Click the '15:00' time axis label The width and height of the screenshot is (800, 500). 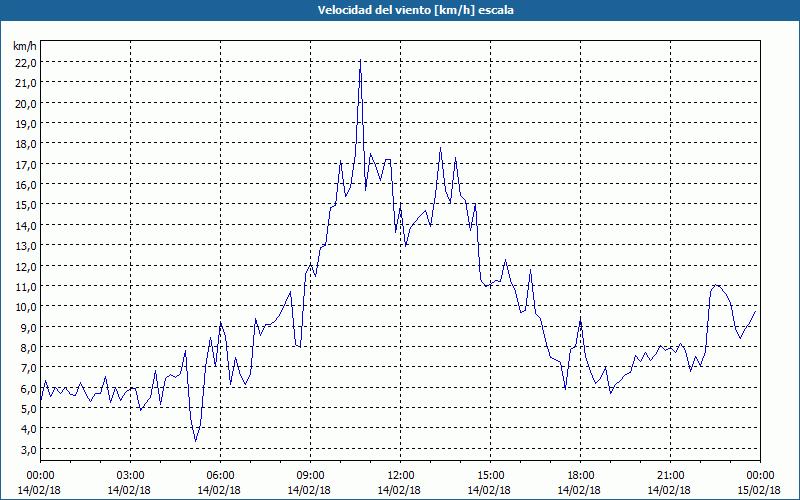[490, 476]
